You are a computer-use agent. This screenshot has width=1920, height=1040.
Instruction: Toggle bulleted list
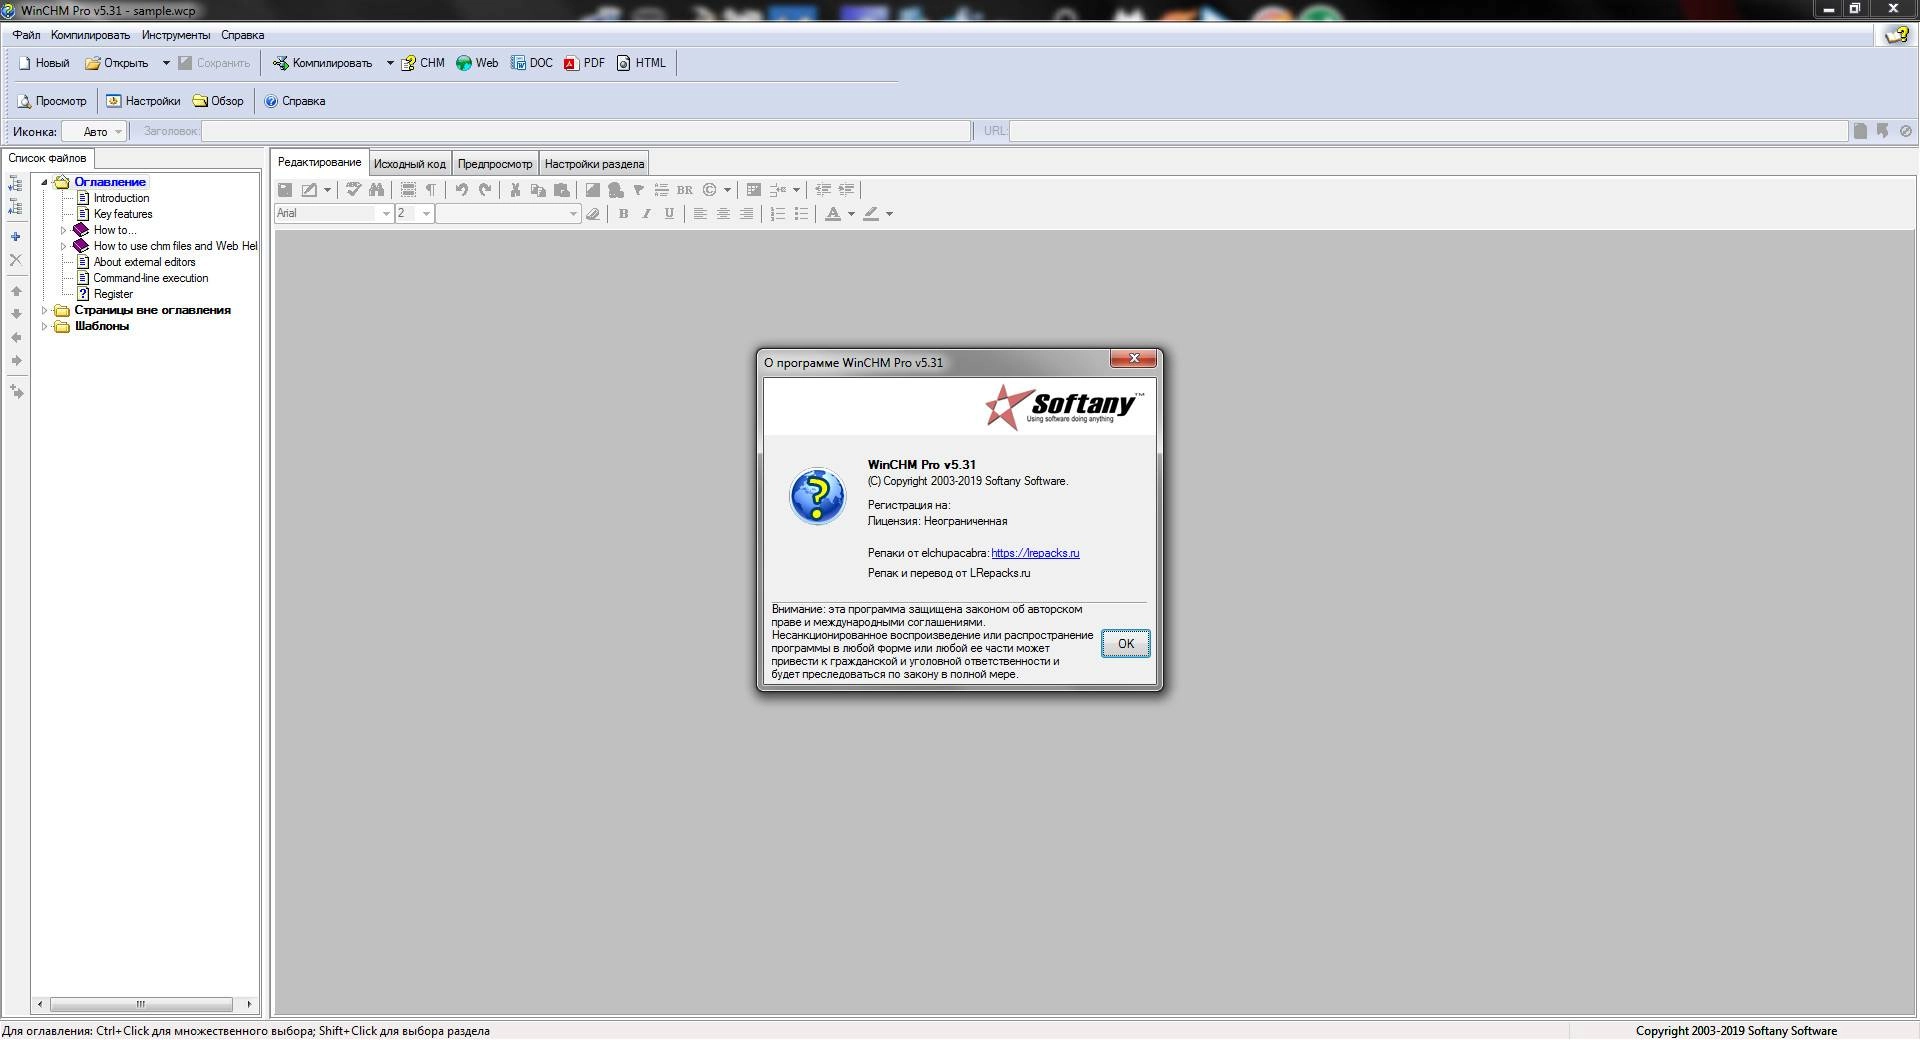tap(801, 214)
